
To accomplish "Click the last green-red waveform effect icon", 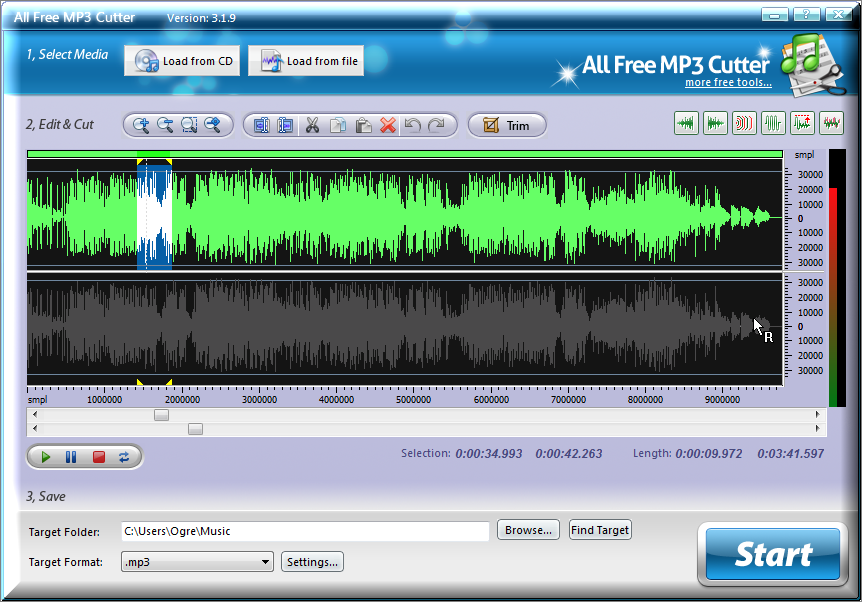I will coord(831,123).
